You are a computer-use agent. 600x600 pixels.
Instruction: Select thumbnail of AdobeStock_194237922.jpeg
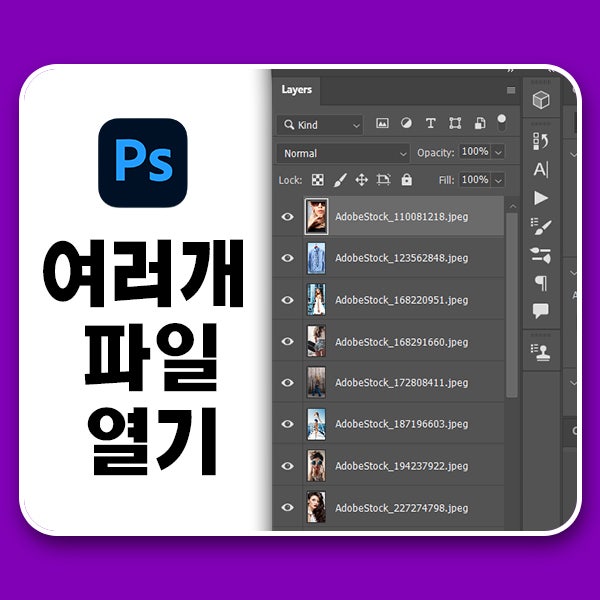click(316, 466)
